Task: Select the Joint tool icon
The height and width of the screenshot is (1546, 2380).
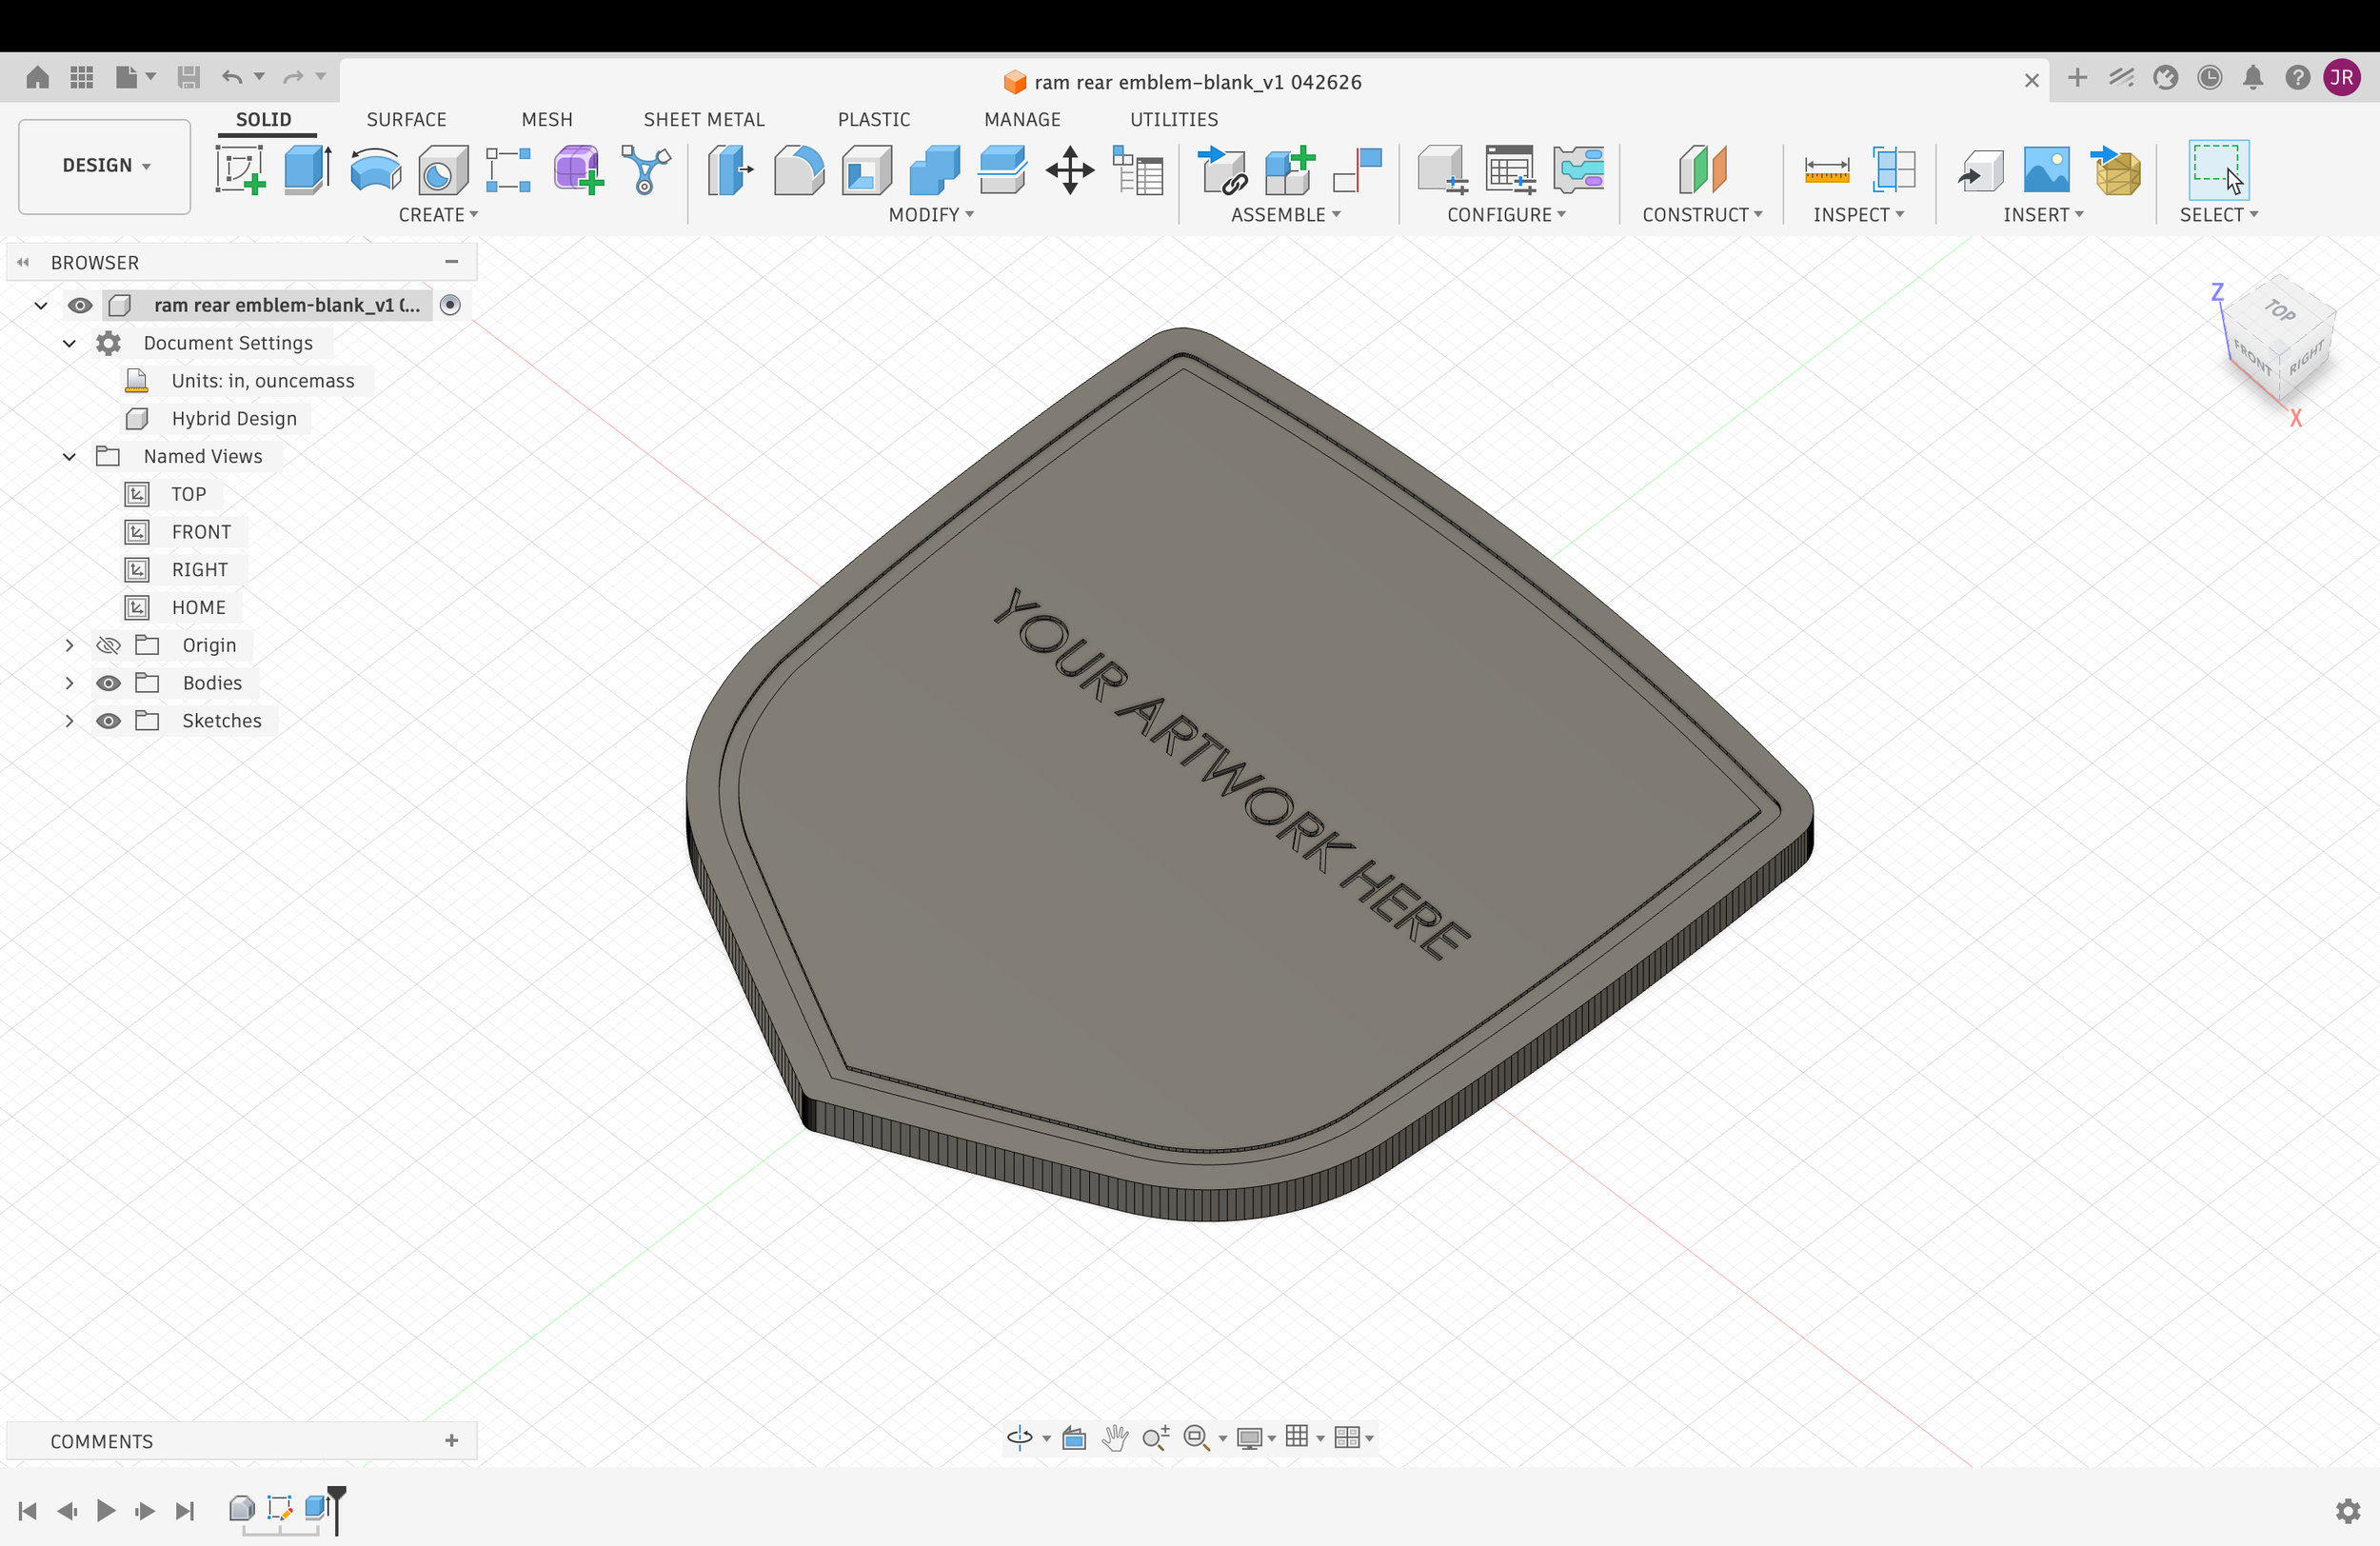Action: (1357, 169)
